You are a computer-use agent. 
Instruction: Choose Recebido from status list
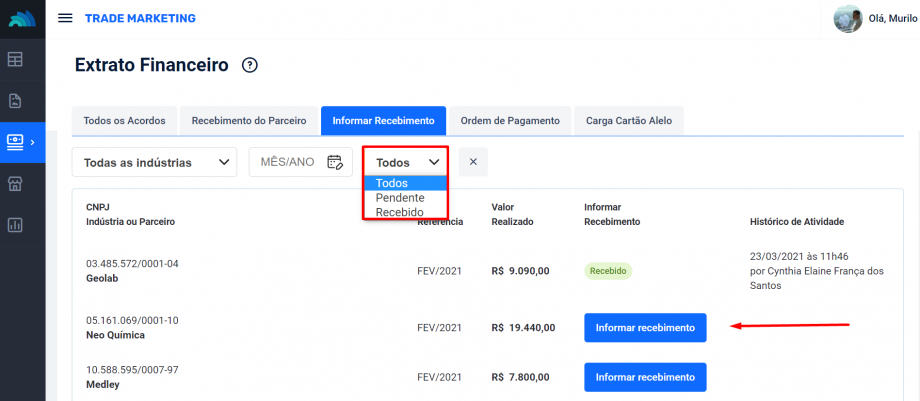pos(399,212)
